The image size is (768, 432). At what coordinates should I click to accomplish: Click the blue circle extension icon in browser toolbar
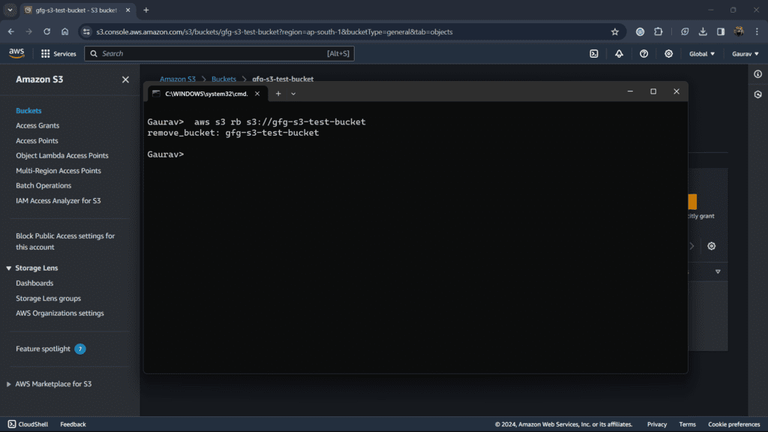640,32
